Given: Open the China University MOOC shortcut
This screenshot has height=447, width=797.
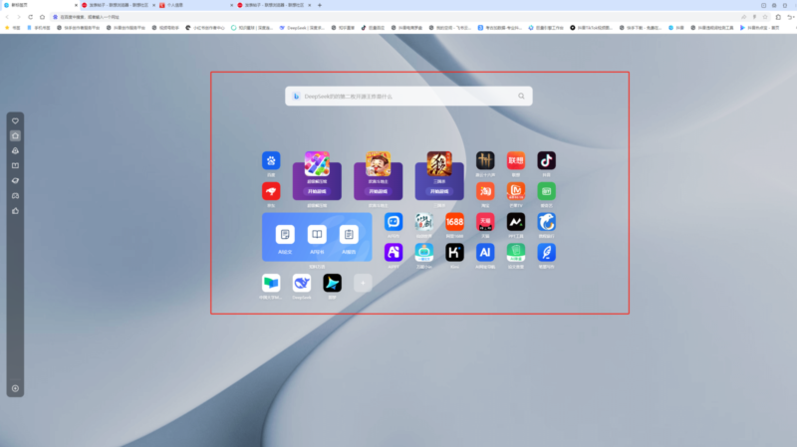Looking at the screenshot, I should pos(271,283).
